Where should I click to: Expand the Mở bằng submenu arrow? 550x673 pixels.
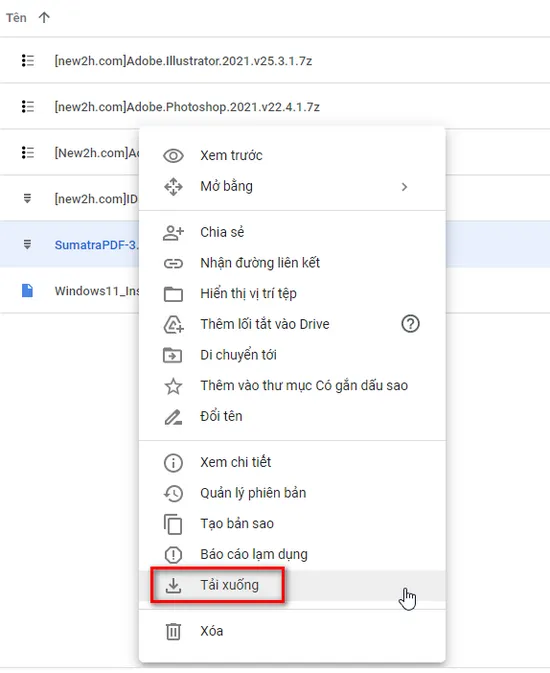point(404,187)
